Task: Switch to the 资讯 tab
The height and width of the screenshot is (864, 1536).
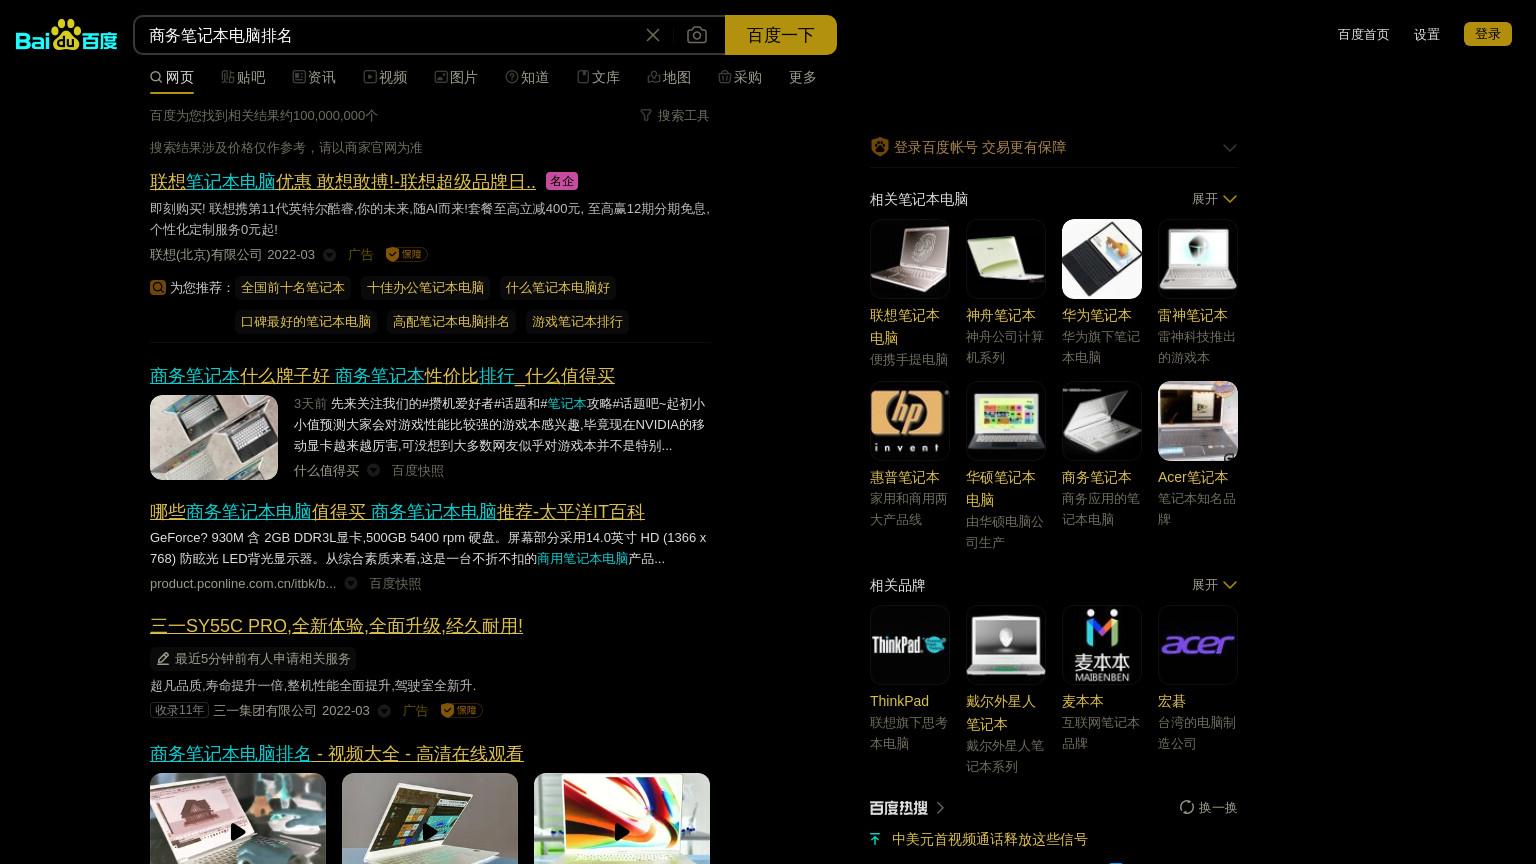Action: pos(314,77)
